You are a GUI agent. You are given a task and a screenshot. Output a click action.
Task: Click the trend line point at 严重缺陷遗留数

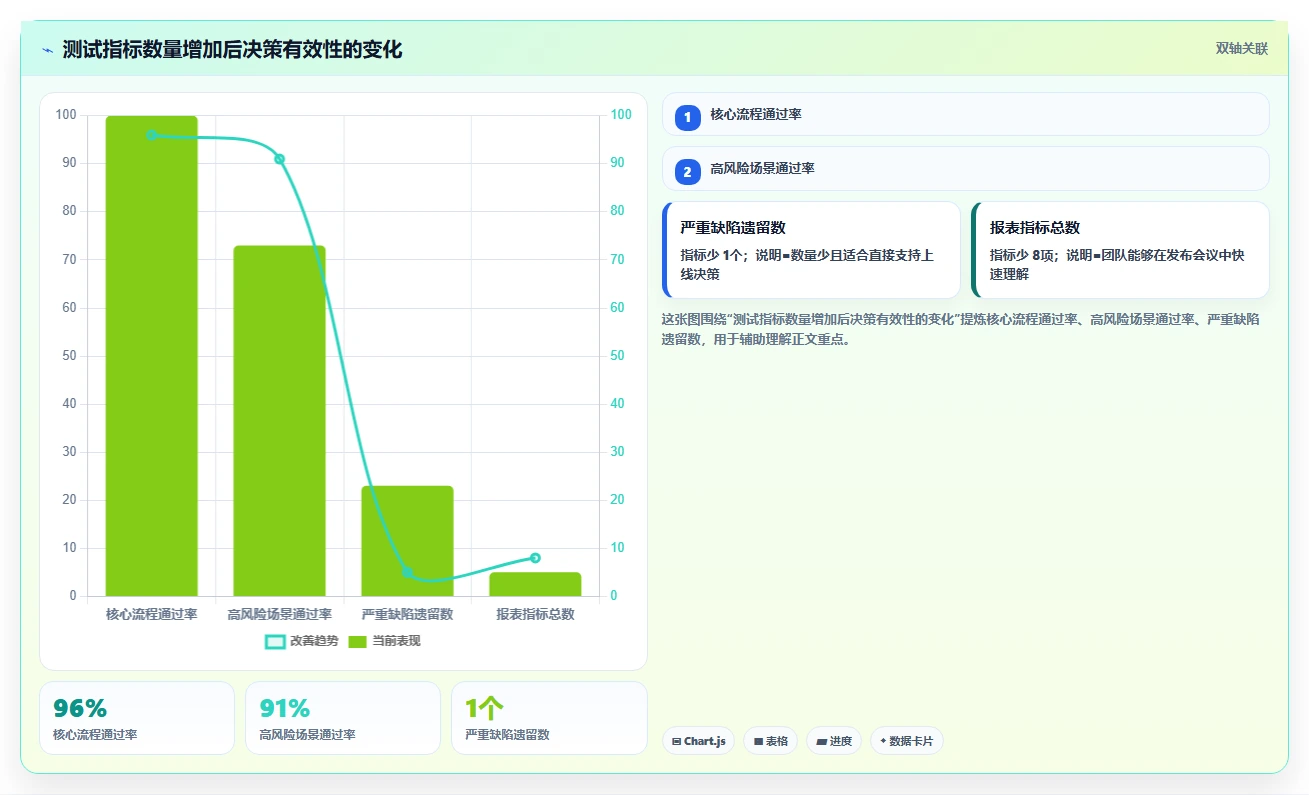pyautogui.click(x=407, y=572)
